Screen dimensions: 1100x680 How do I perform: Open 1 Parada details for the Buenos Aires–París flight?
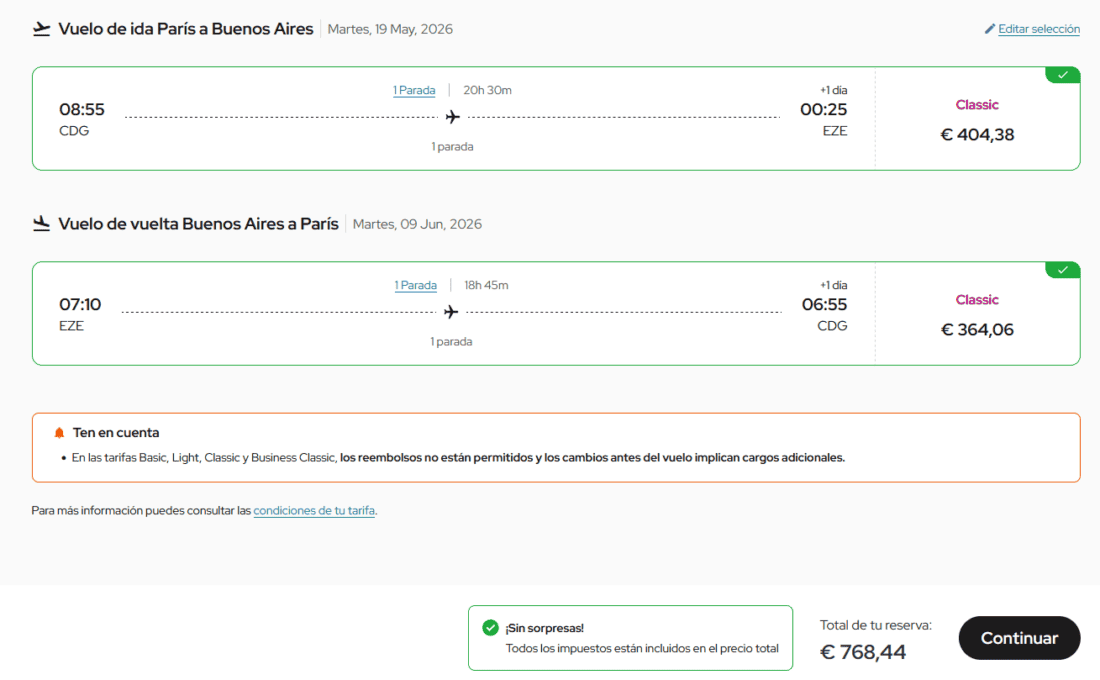[415, 286]
